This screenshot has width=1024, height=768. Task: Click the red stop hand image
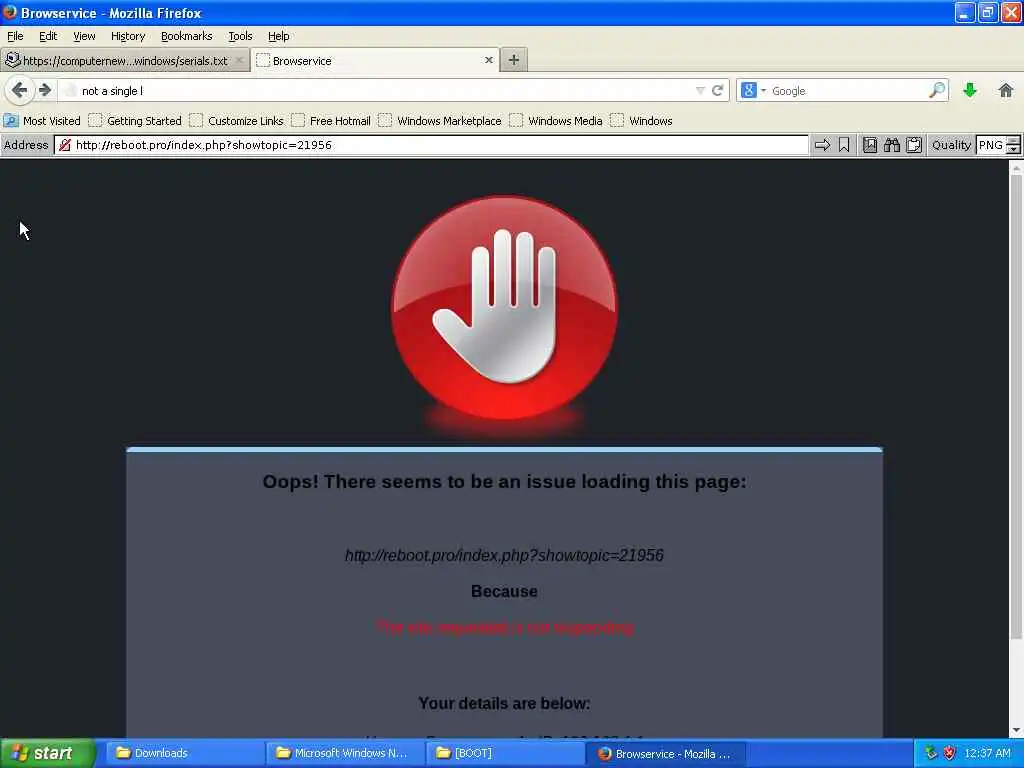pos(504,308)
